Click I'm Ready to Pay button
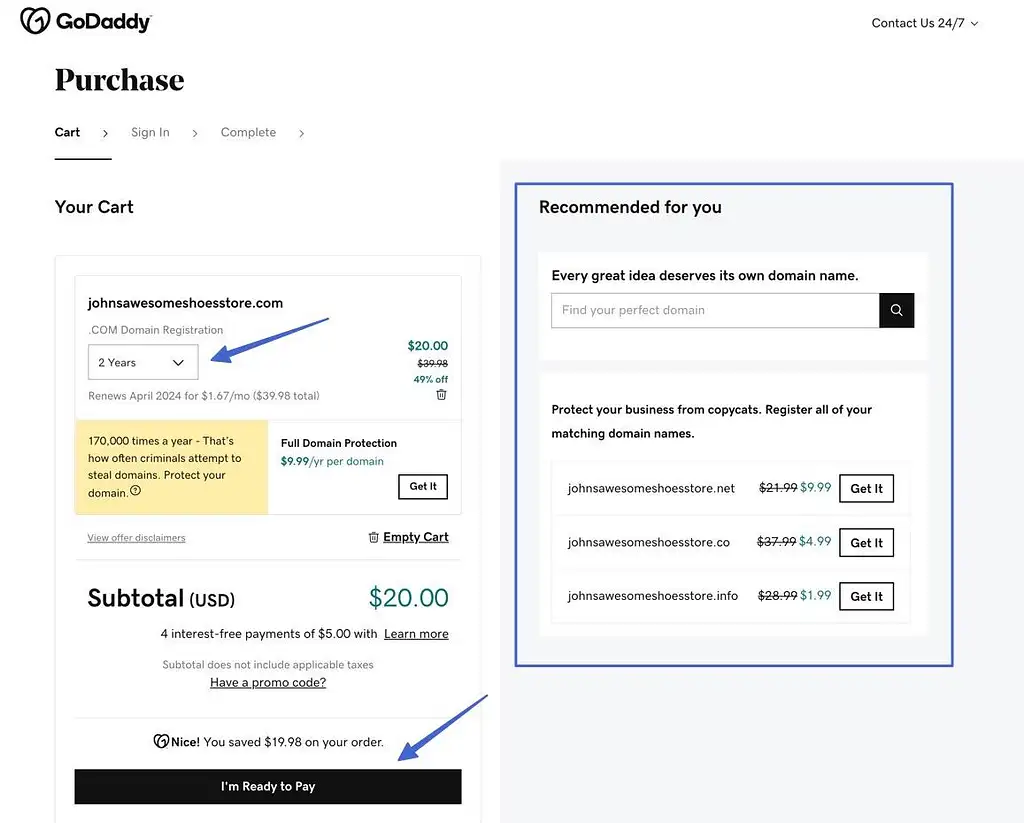The image size is (1024, 823). point(268,786)
